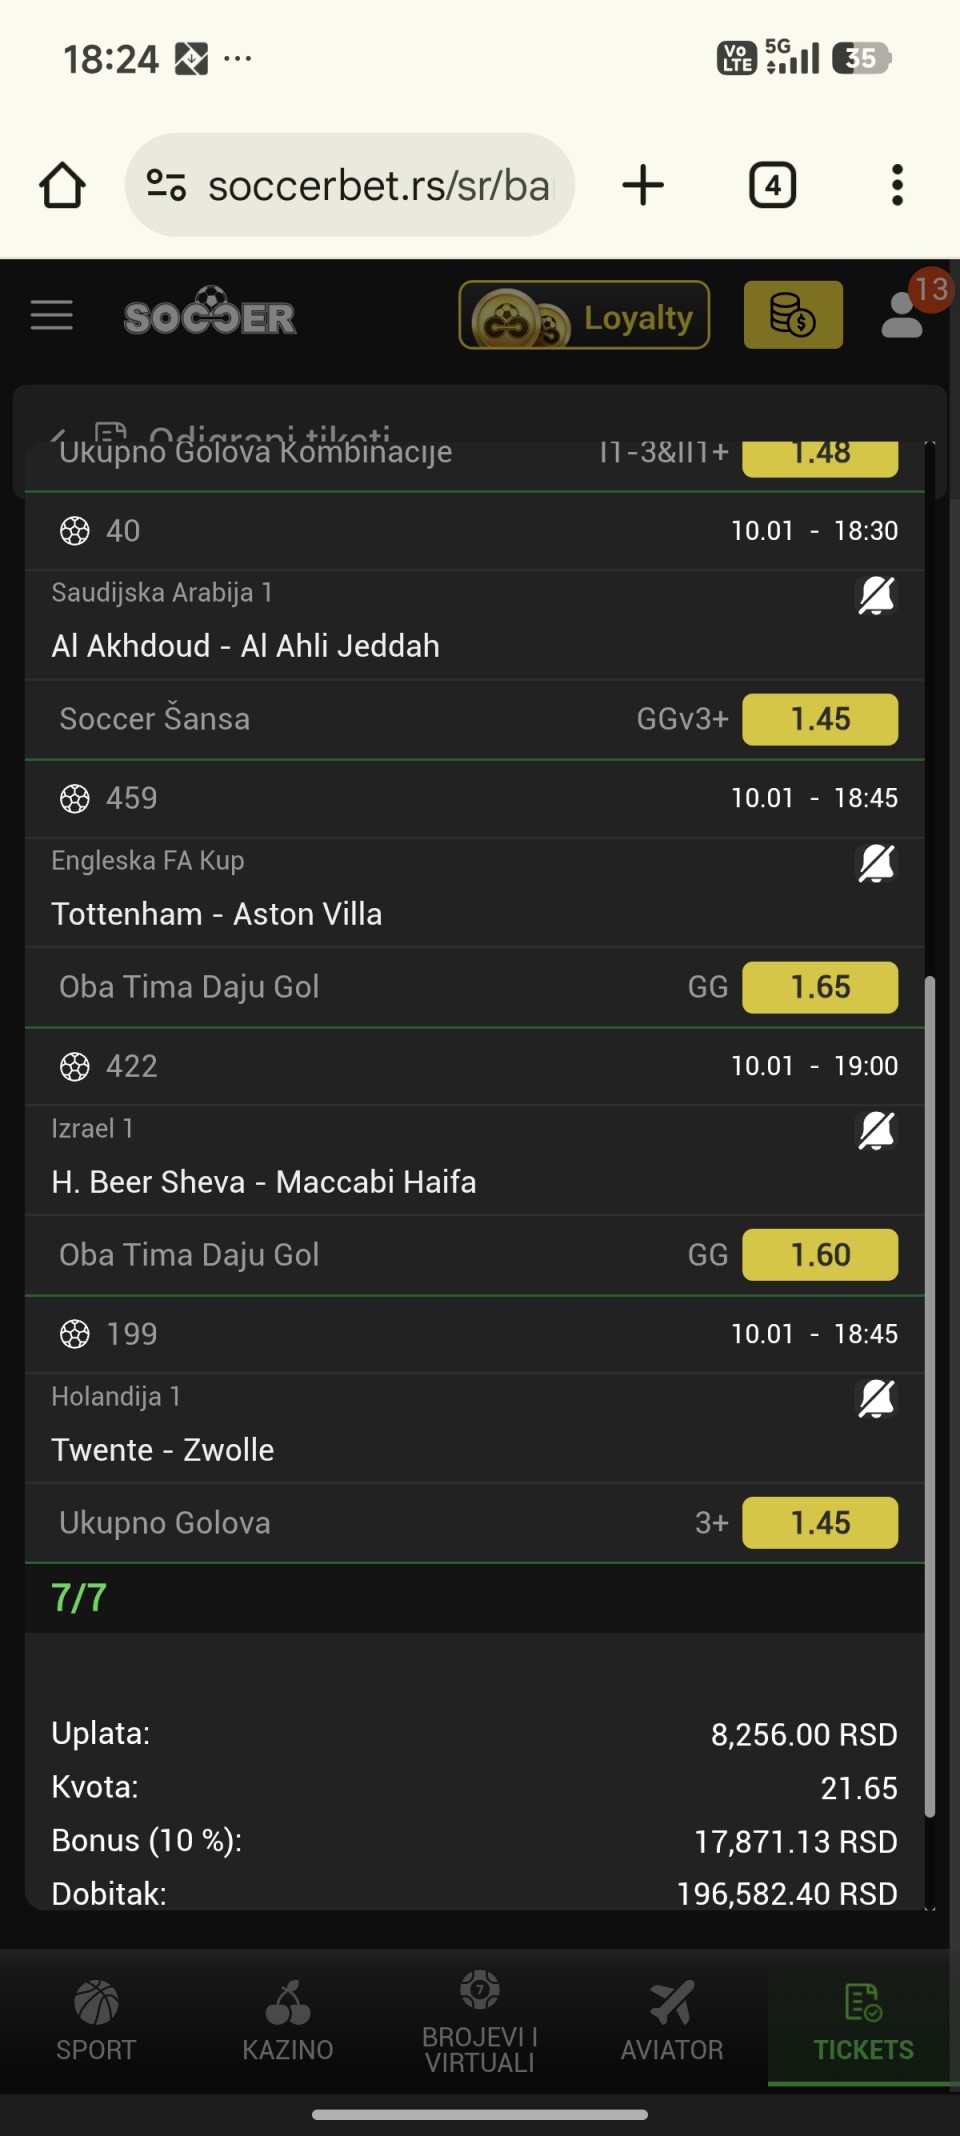Switch to the Kazino tab
The width and height of the screenshot is (960, 2136).
click(x=288, y=2022)
